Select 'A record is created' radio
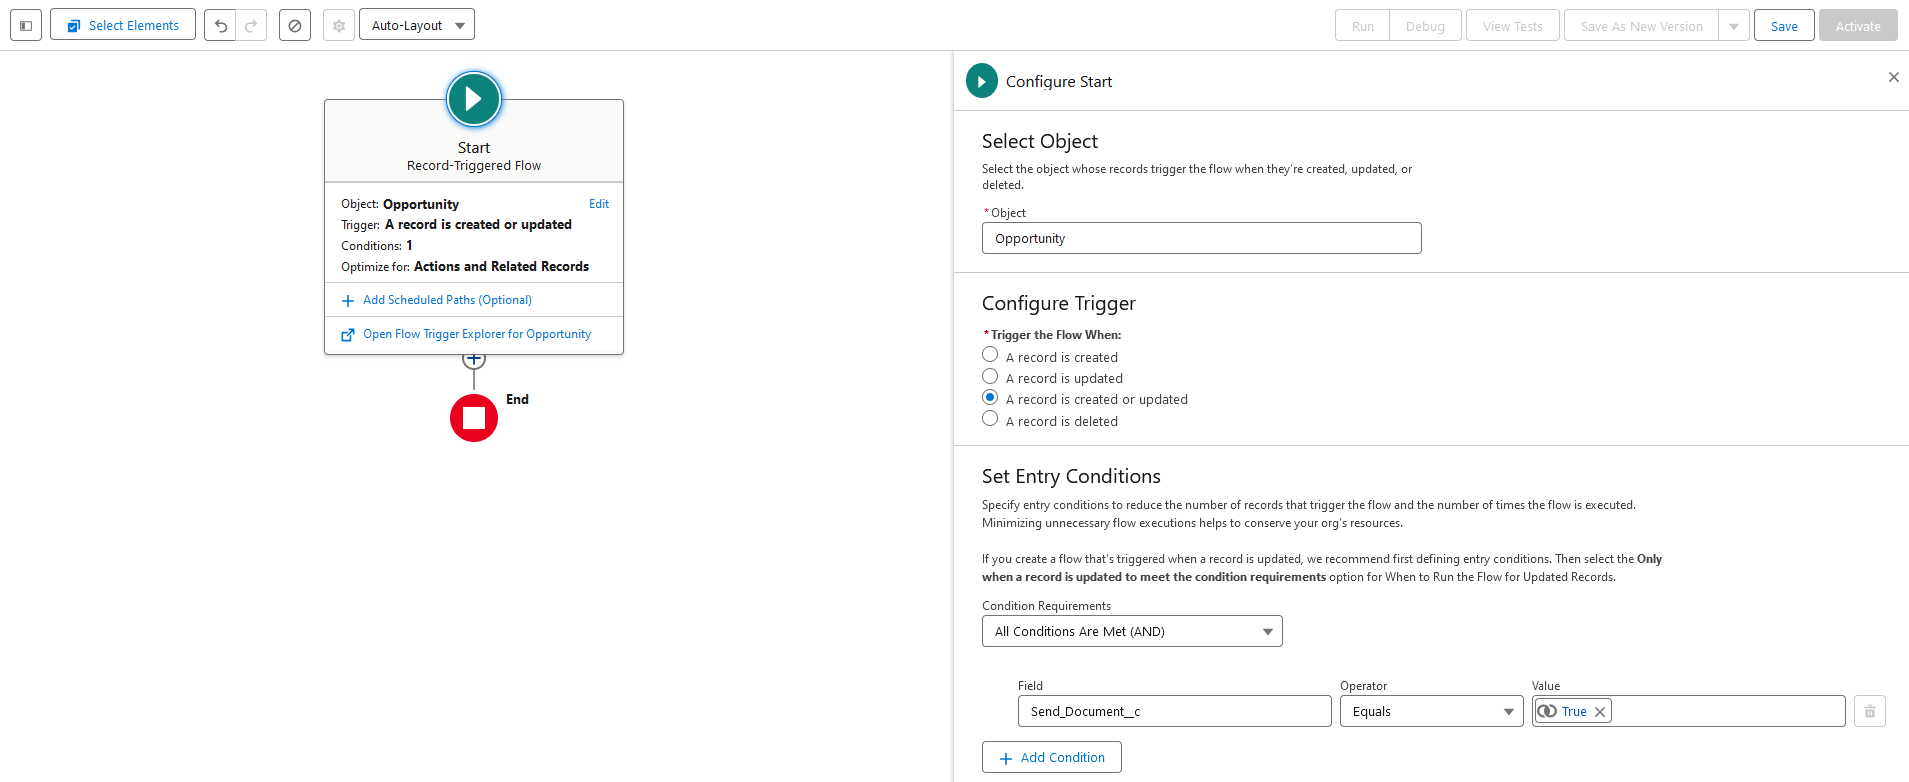Screen dimensions: 1909x782 click(x=990, y=355)
